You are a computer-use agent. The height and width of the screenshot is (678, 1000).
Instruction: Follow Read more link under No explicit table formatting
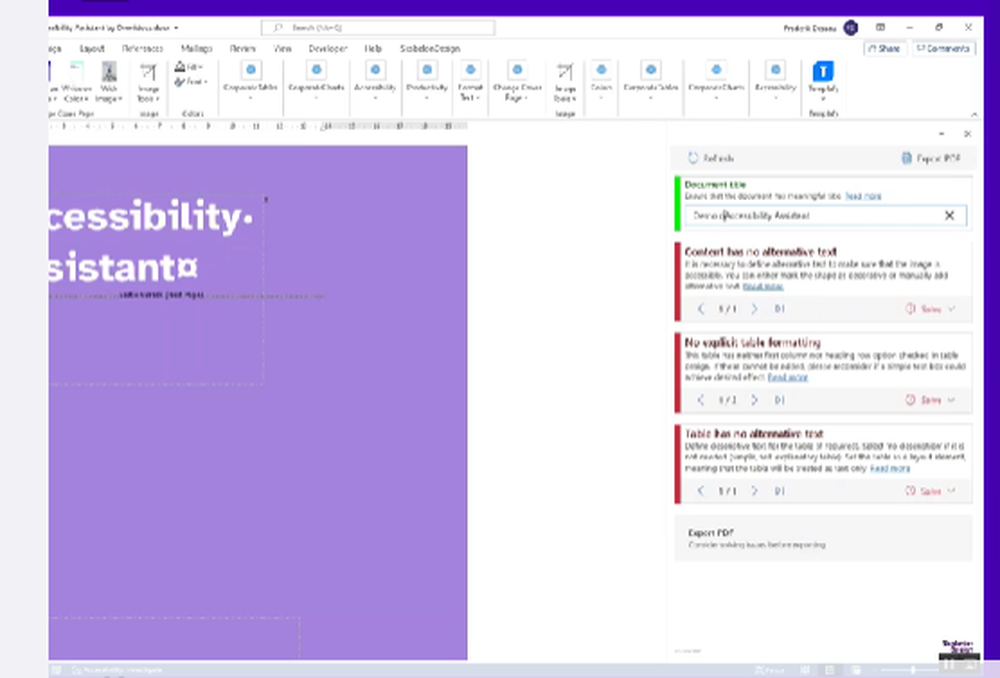(x=788, y=378)
